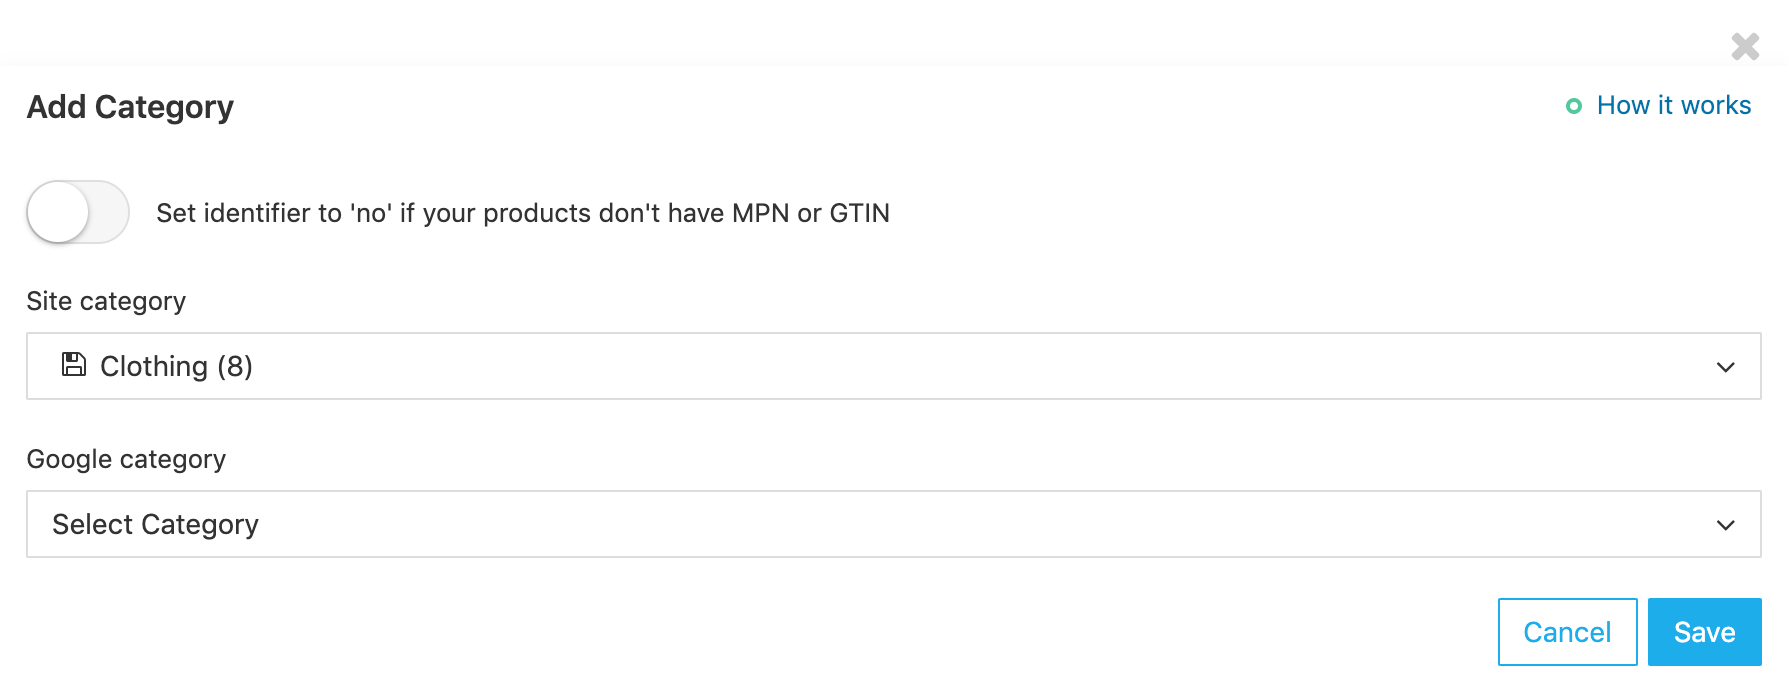Click the 'MPN or GTIN' text
1788x692 pixels.
tap(810, 213)
